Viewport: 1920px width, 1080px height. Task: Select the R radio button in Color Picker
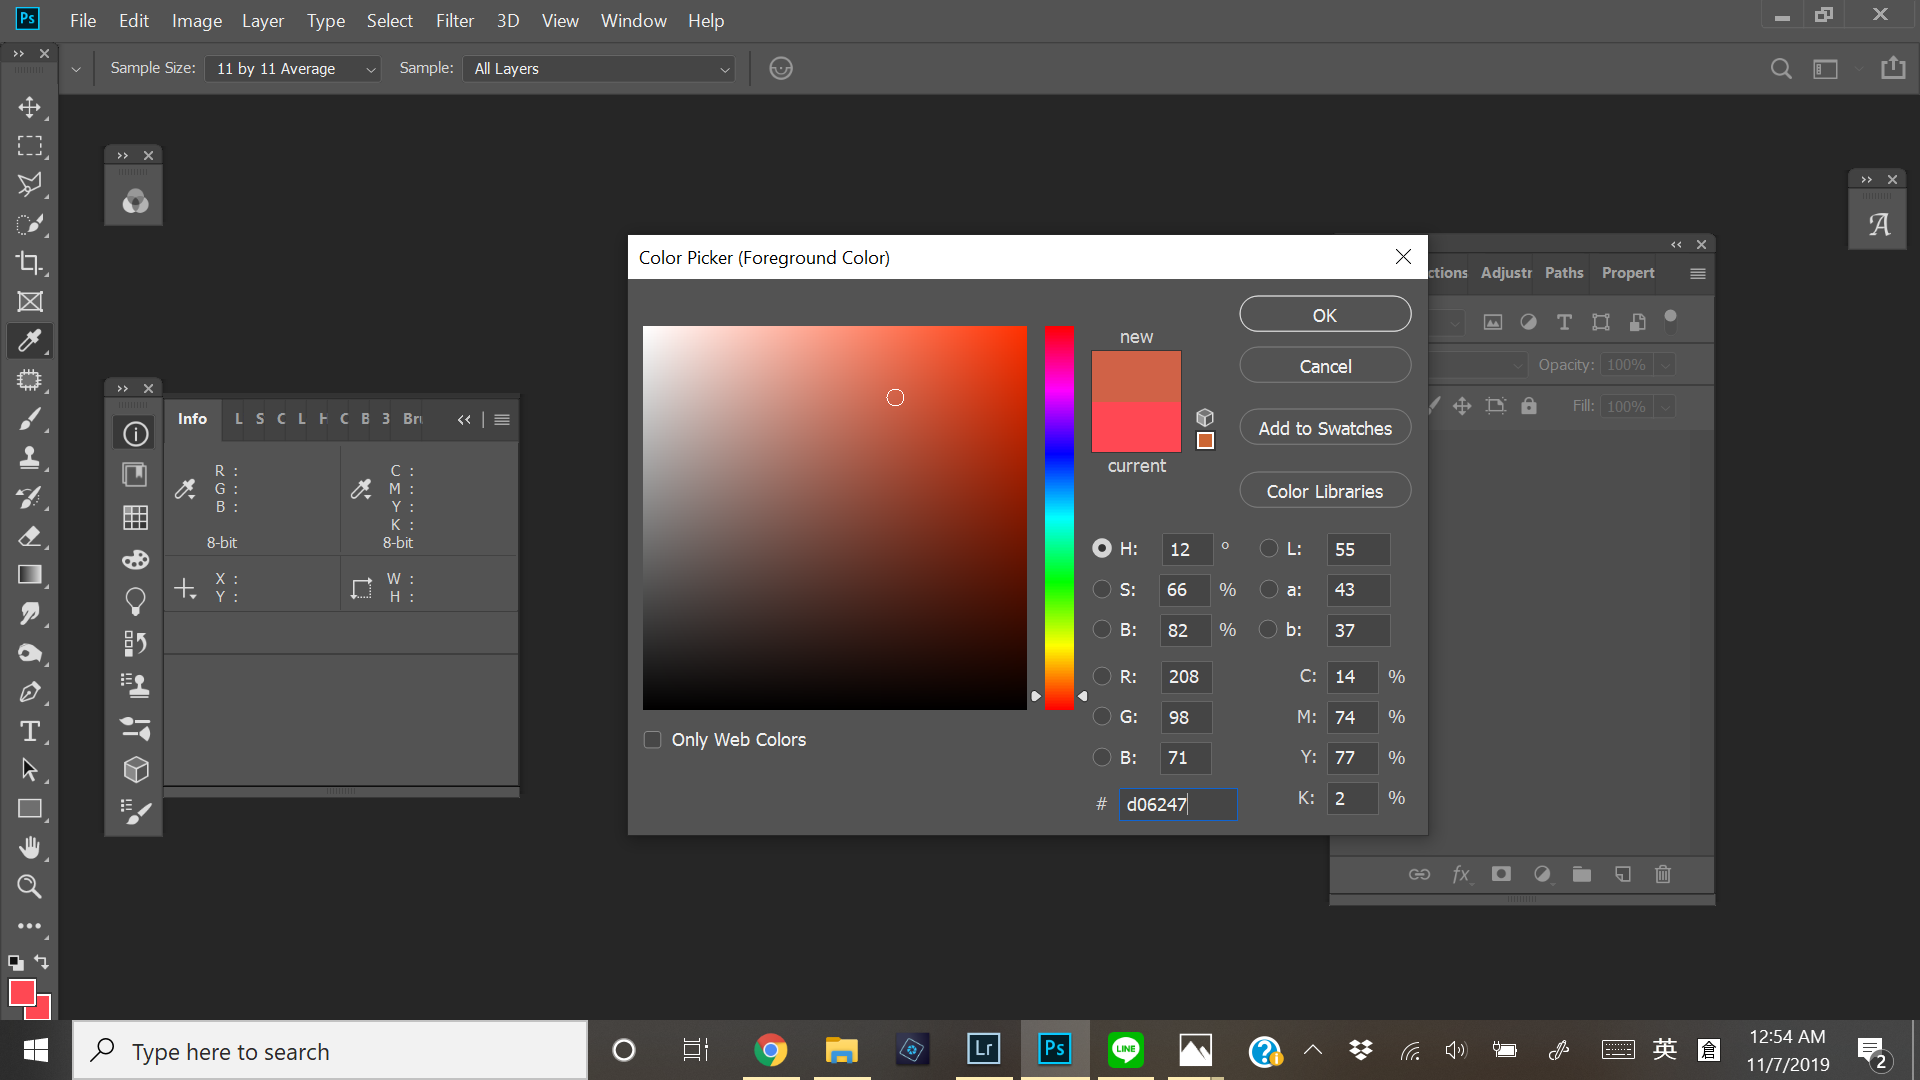pyautogui.click(x=1102, y=676)
